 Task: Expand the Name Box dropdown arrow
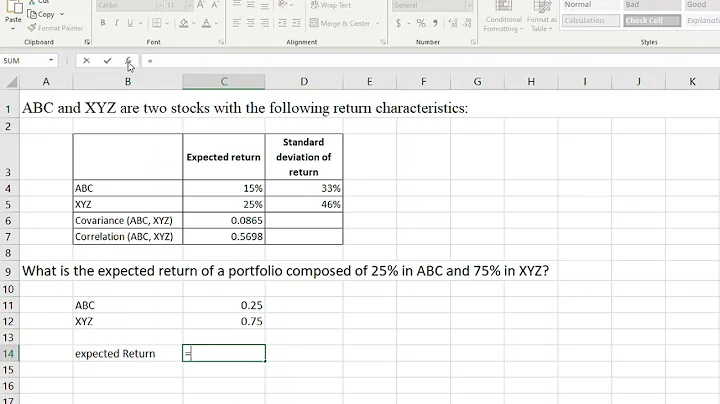(51, 60)
